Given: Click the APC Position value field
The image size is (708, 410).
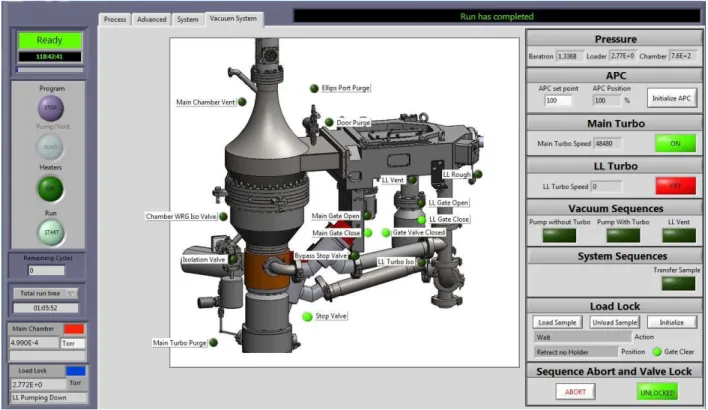Looking at the screenshot, I should (606, 101).
